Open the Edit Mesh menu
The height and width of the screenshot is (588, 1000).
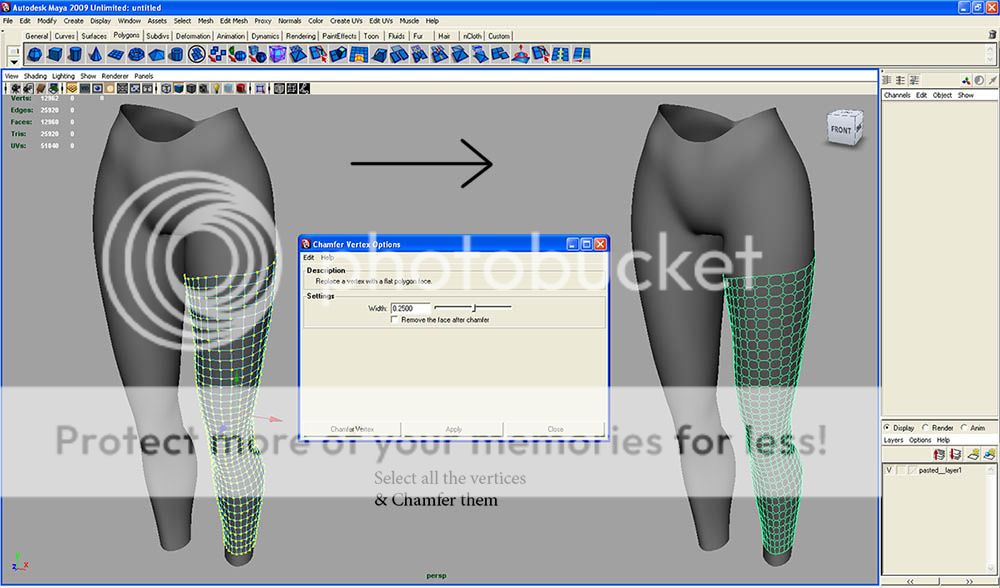coord(234,20)
